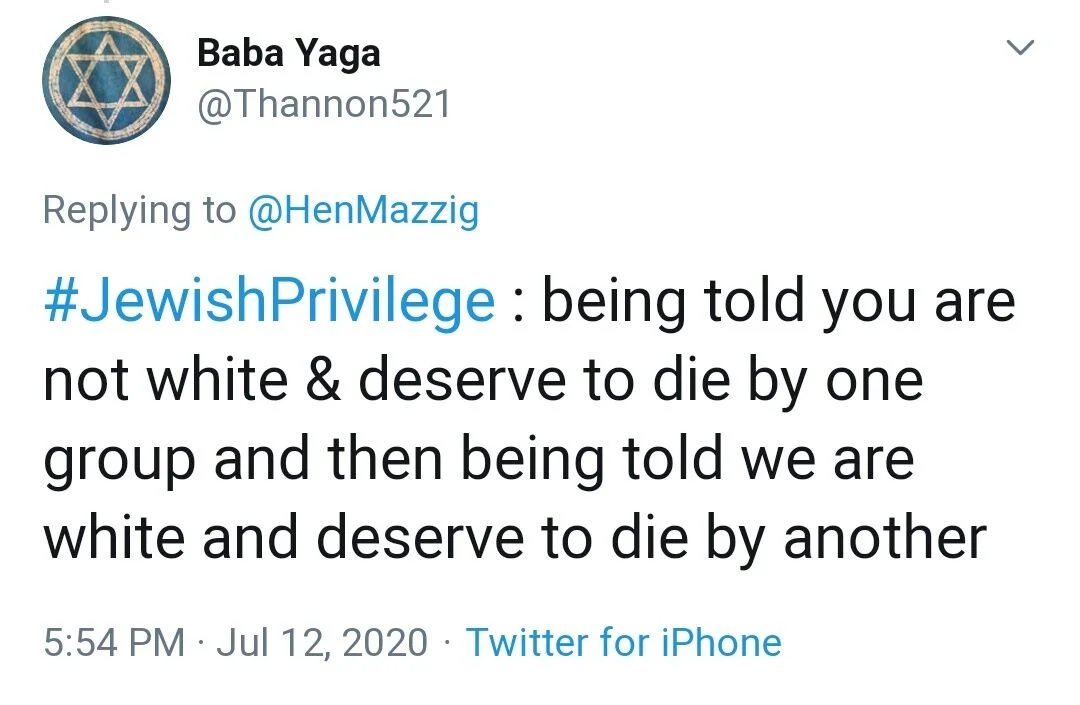Click the @Thannon521 handle
Screen dimensions: 1080x705
point(323,103)
